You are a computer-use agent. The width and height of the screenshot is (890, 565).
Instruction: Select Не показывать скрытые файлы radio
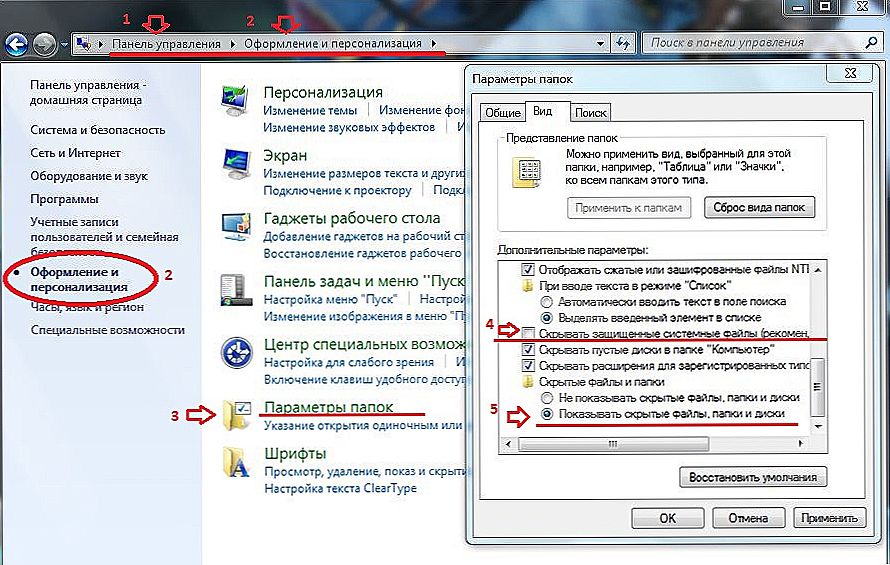click(546, 397)
